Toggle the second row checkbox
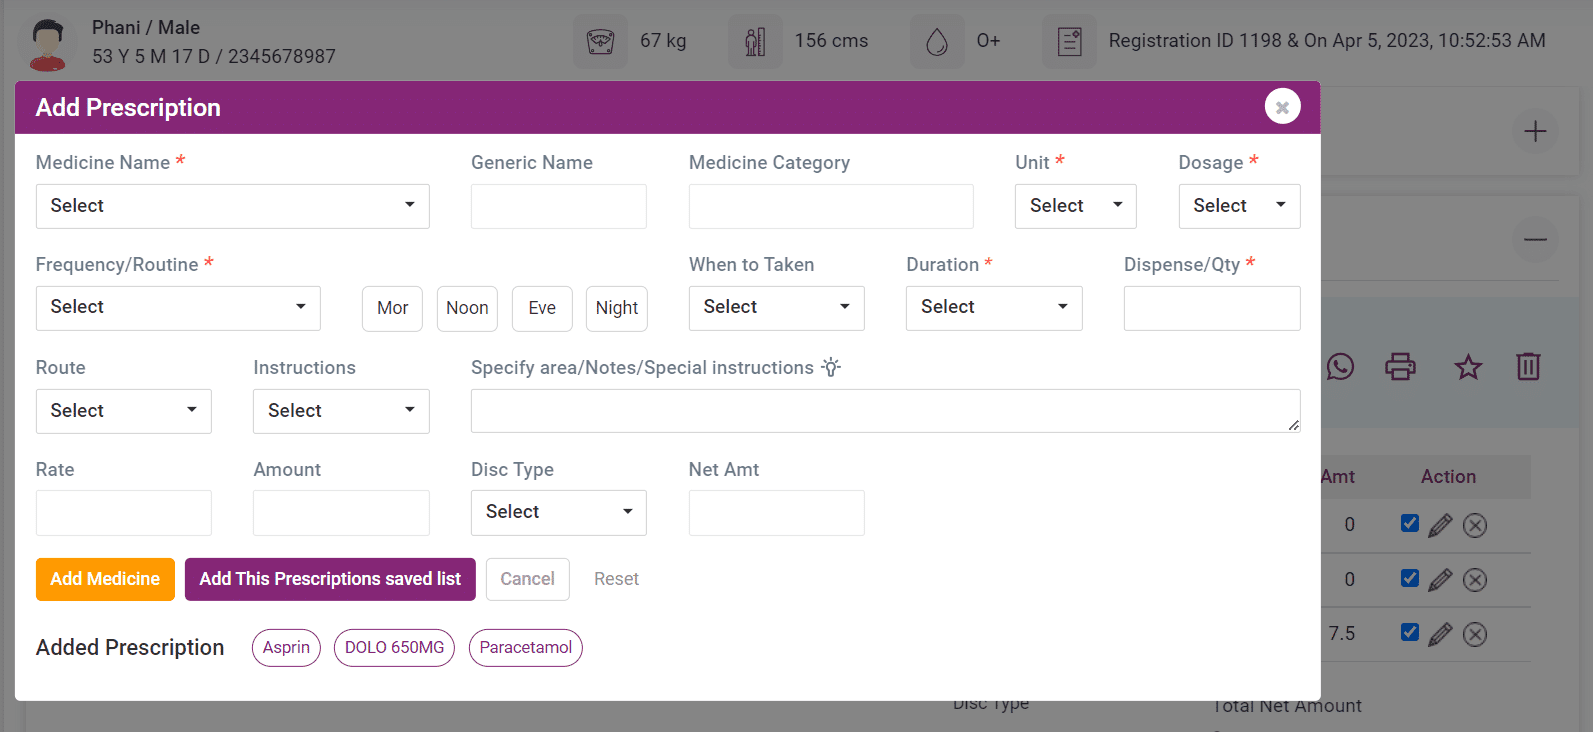The width and height of the screenshot is (1593, 732). point(1410,578)
